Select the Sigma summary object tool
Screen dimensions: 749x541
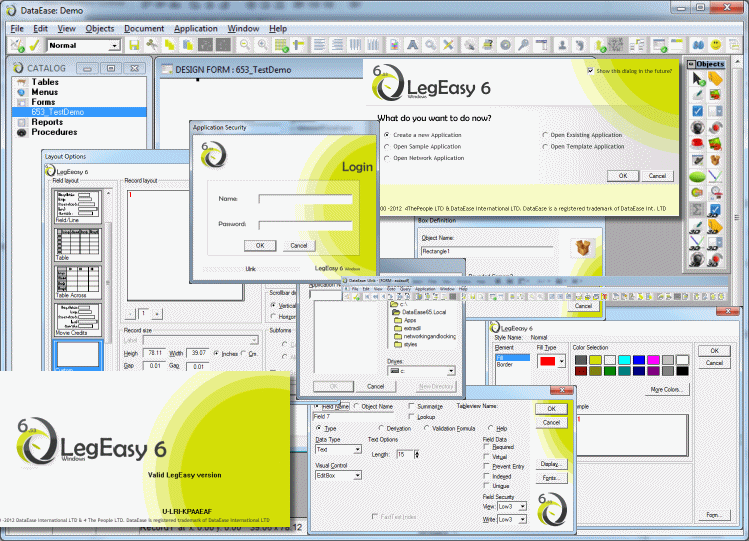[x=698, y=209]
